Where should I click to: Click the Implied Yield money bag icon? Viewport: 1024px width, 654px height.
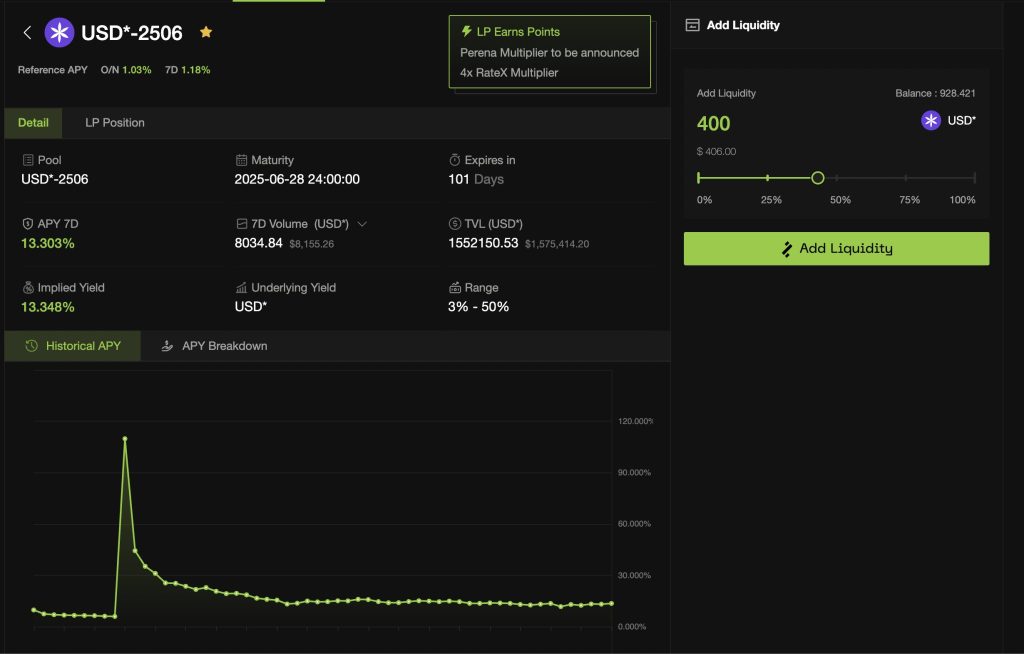[28, 287]
